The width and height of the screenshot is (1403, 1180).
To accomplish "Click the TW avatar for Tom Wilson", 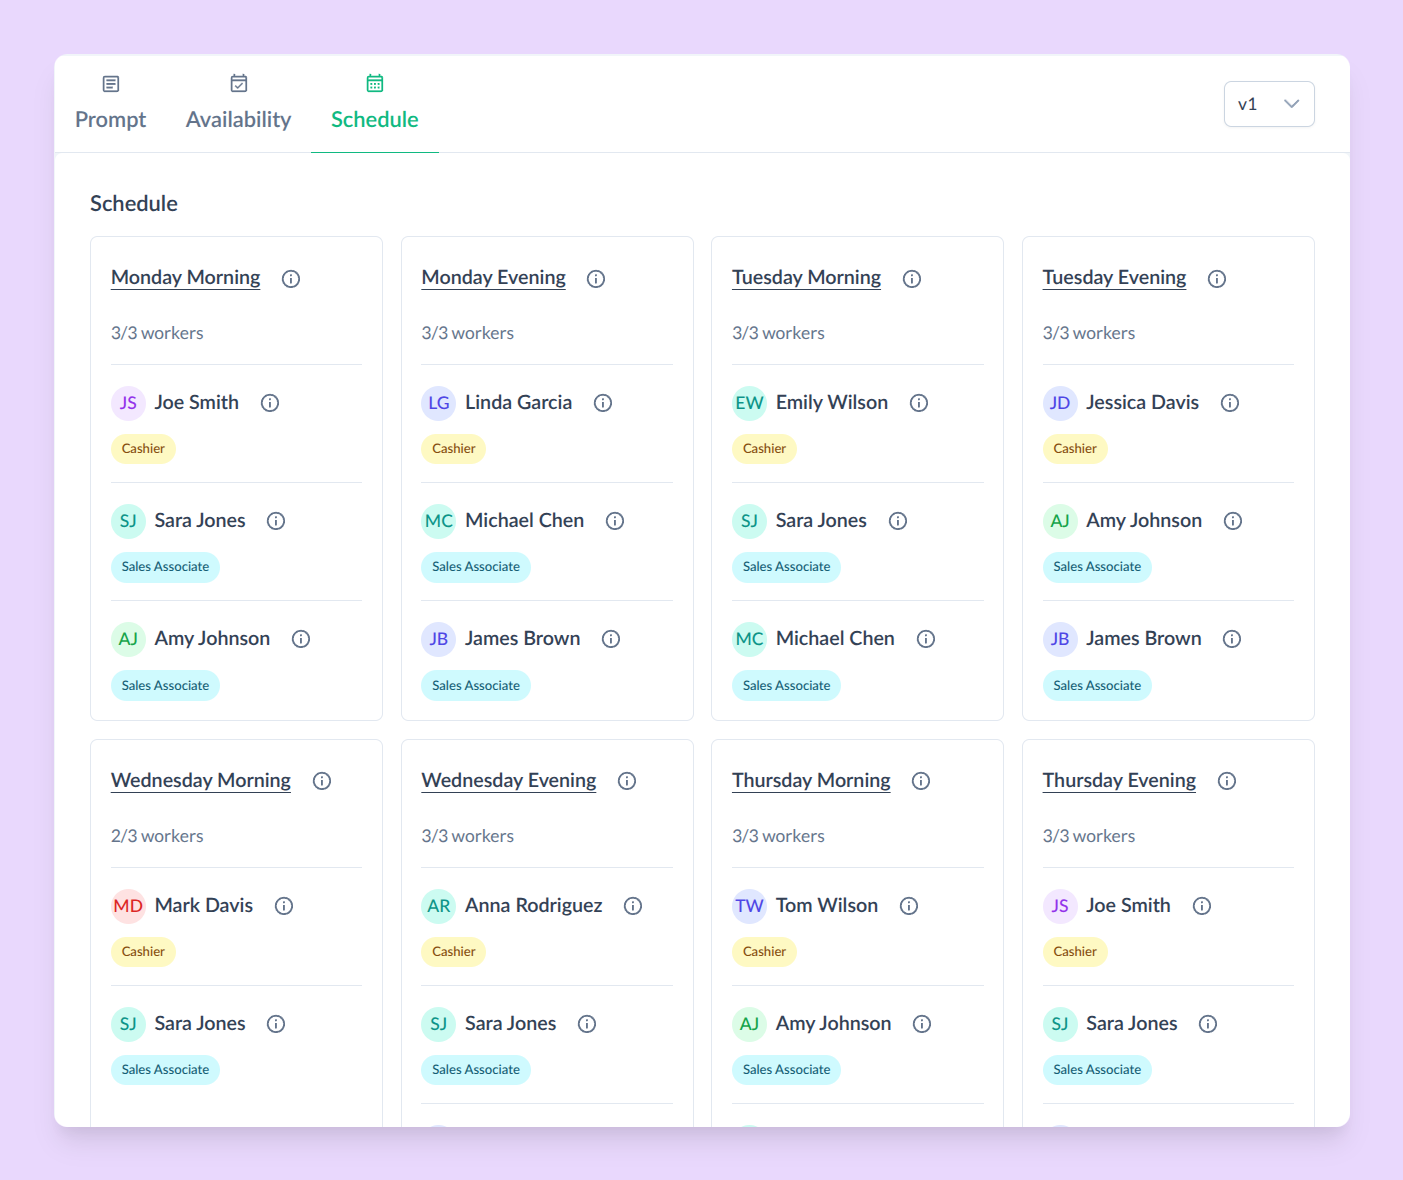I will (749, 906).
